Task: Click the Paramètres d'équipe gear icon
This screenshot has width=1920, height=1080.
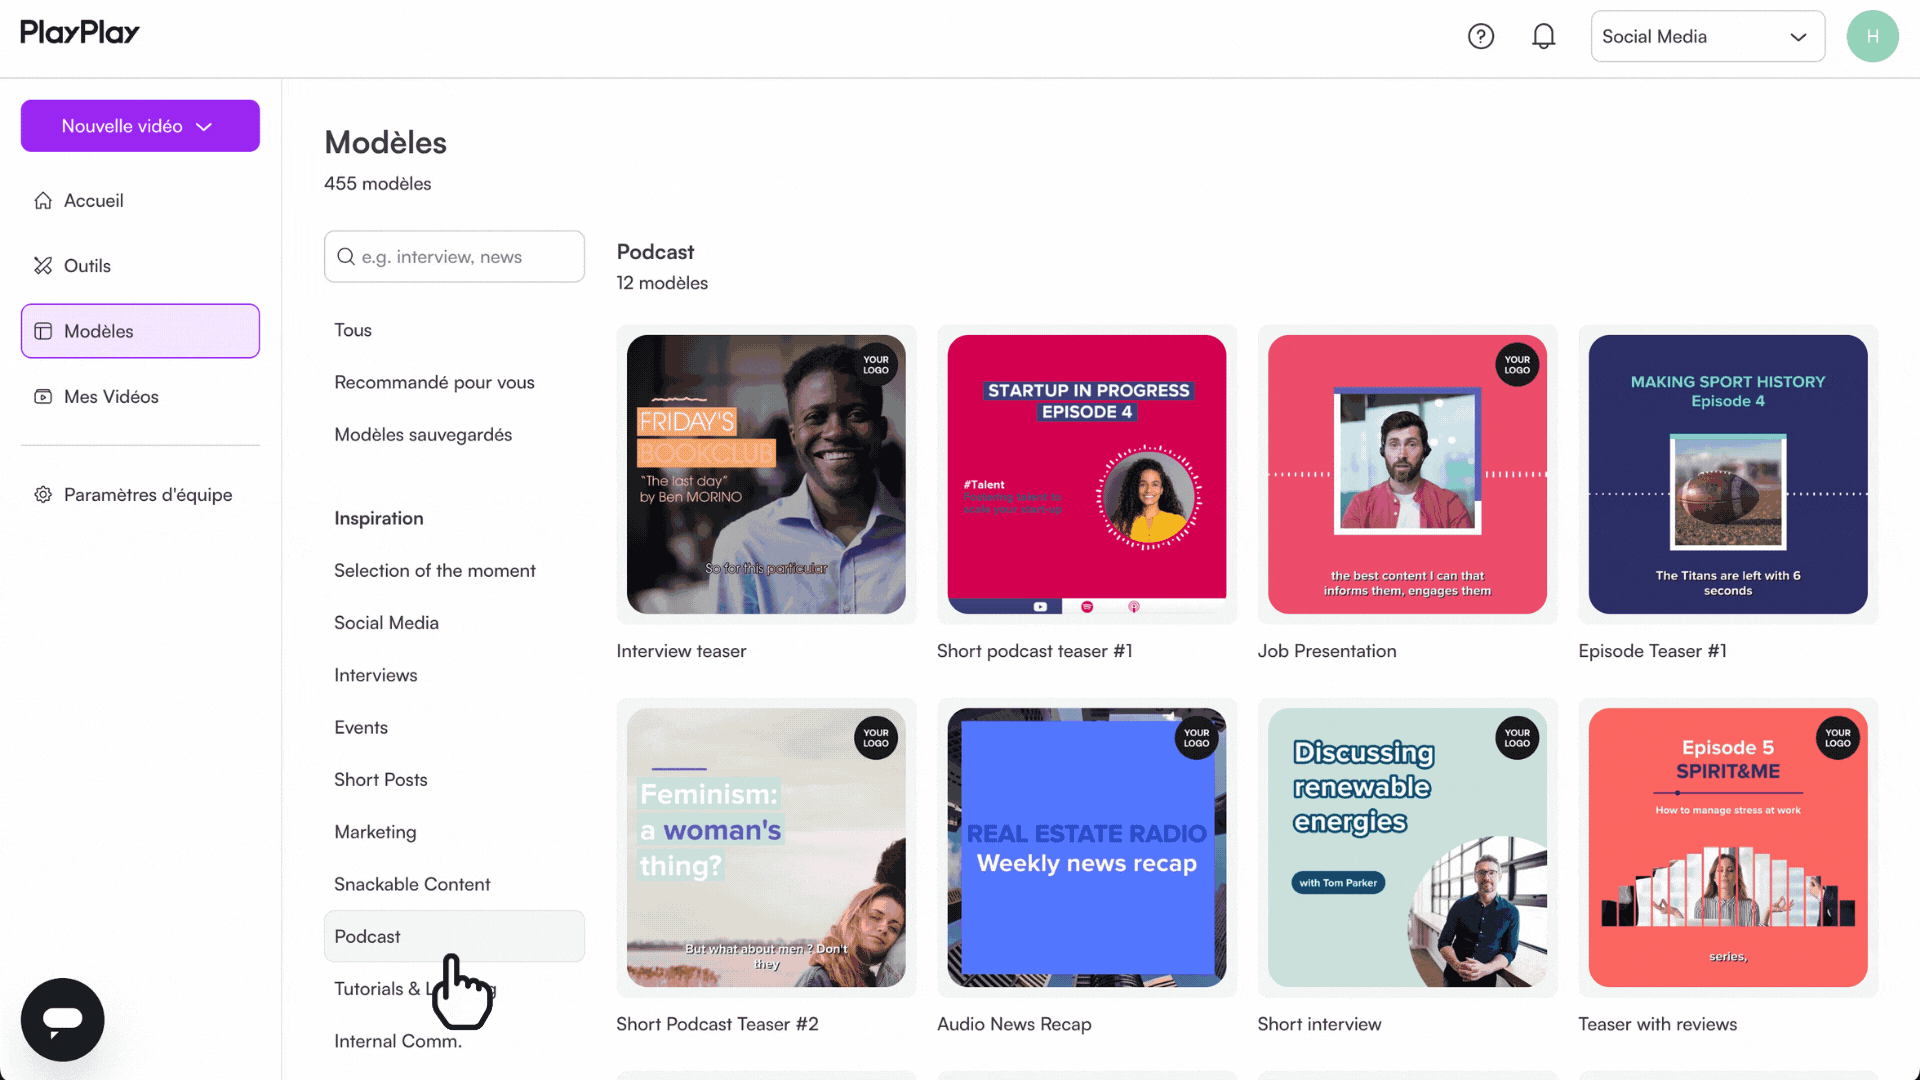Action: pyautogui.click(x=43, y=494)
